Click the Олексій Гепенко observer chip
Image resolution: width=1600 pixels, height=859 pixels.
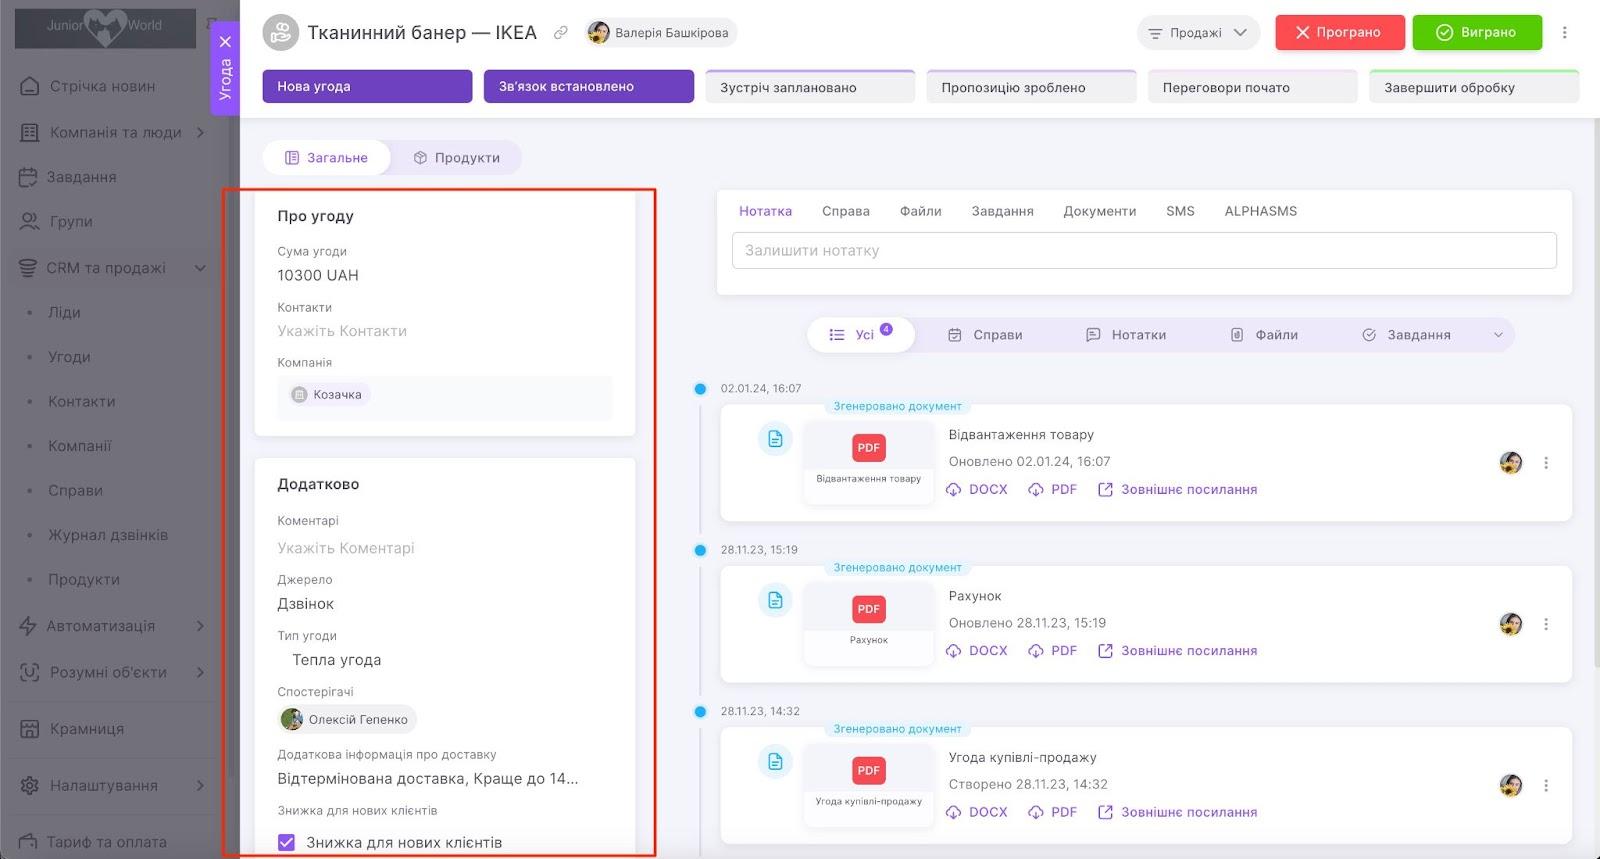[x=347, y=719]
